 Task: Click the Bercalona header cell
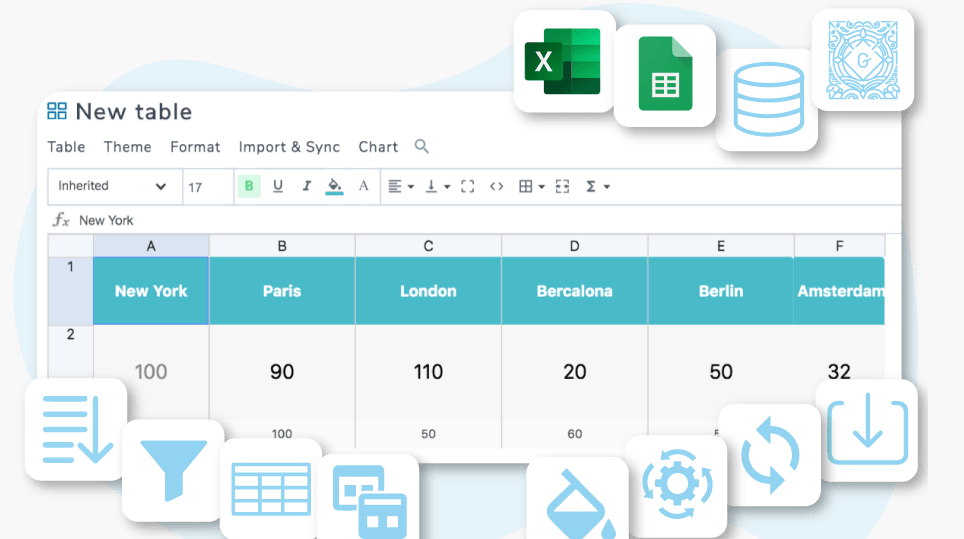[x=575, y=291]
